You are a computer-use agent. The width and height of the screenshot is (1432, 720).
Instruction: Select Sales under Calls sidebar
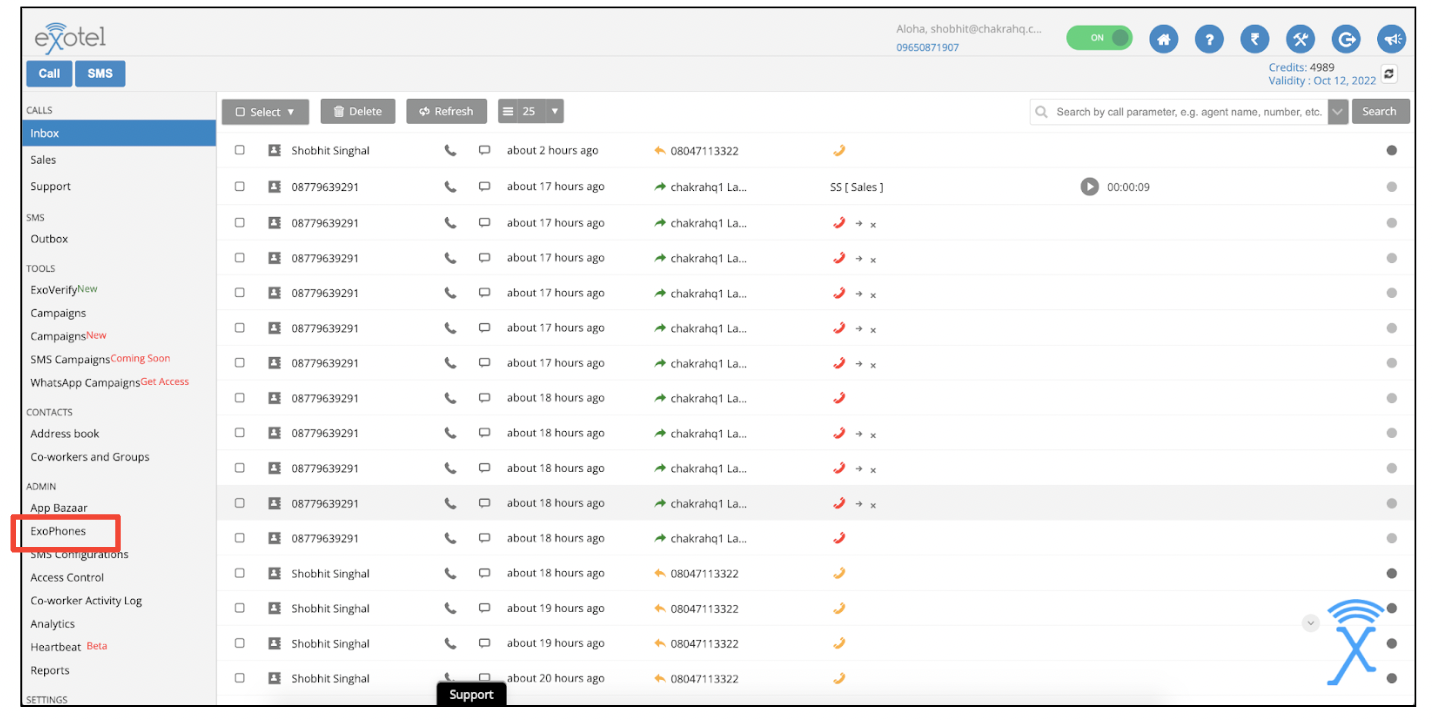43,160
